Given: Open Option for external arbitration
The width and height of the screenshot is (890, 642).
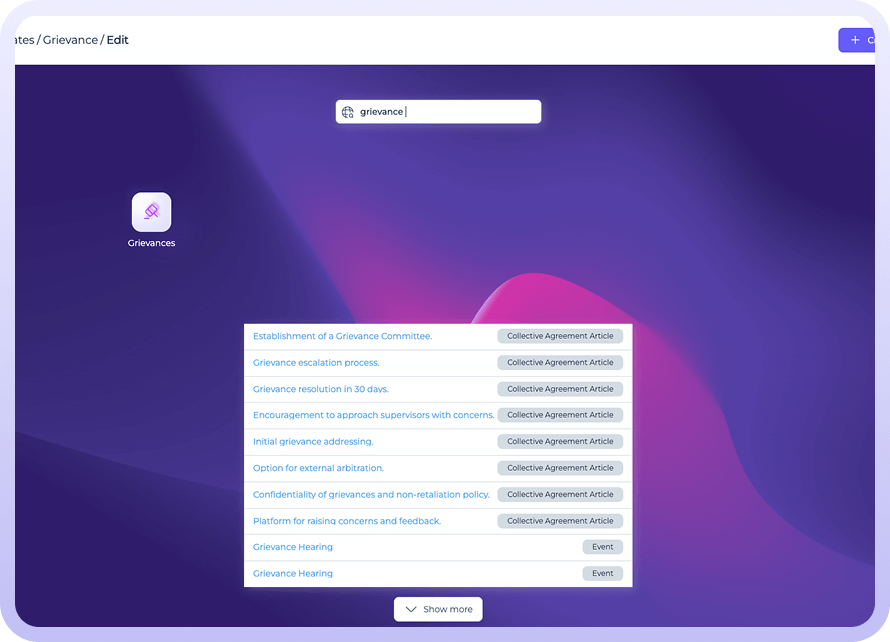Looking at the screenshot, I should tap(318, 468).
